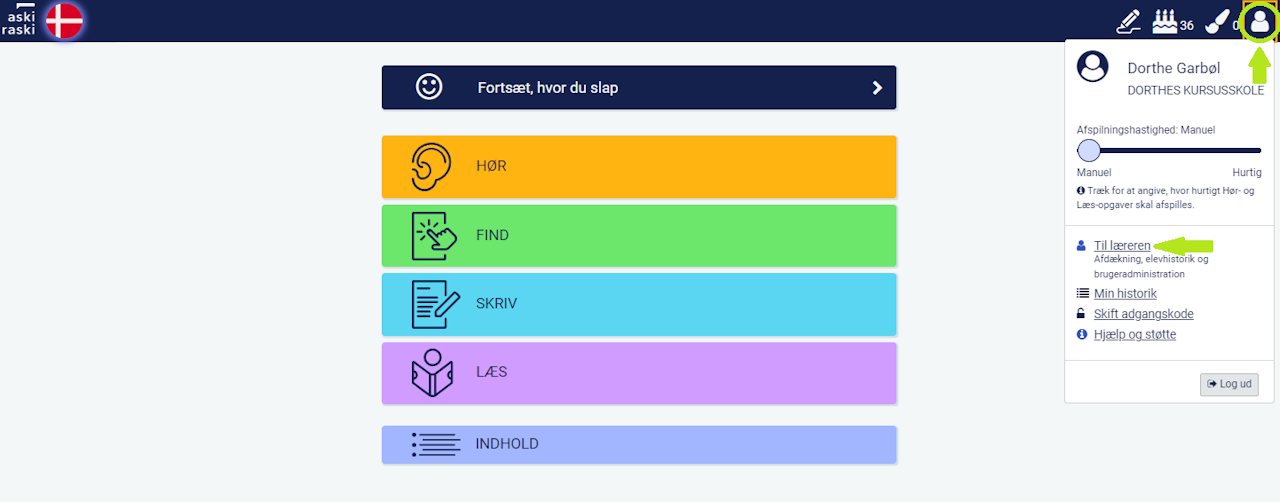This screenshot has width=1280, height=502.
Task: Click the birthday cake points icon
Action: [x=1164, y=21]
